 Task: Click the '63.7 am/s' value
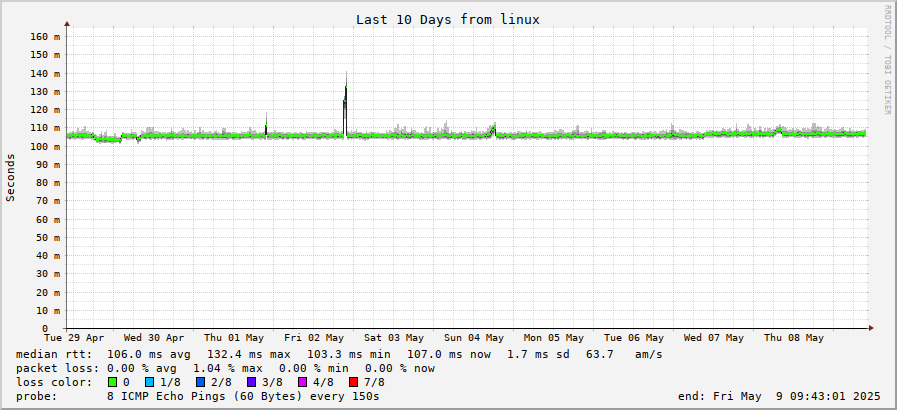tap(624, 355)
